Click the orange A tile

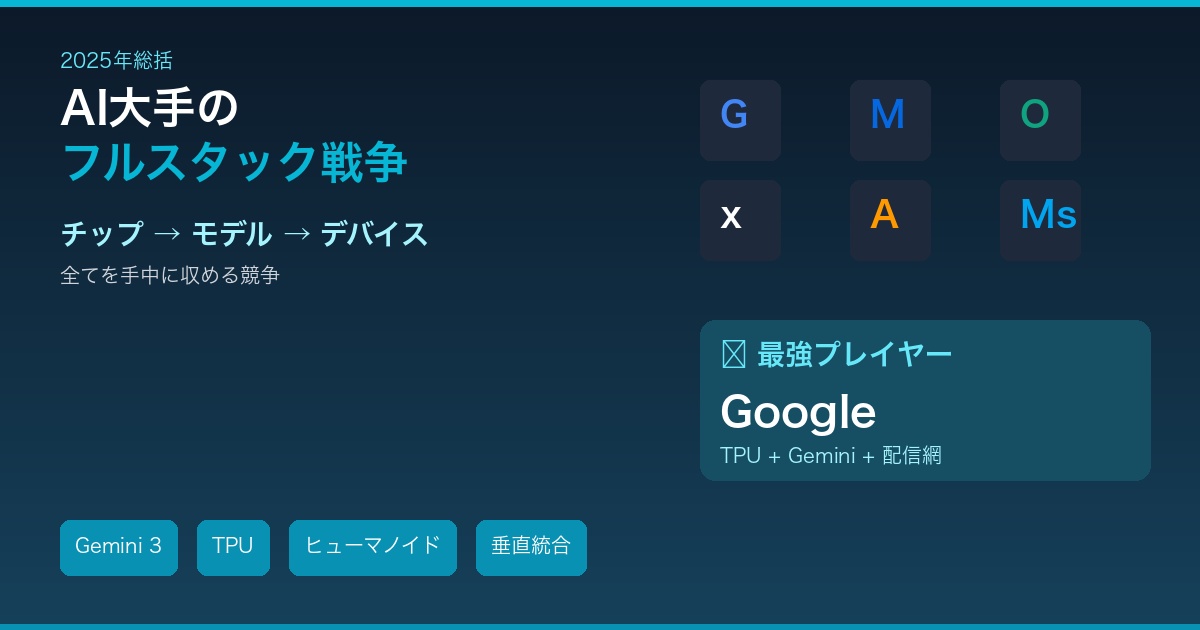click(890, 220)
